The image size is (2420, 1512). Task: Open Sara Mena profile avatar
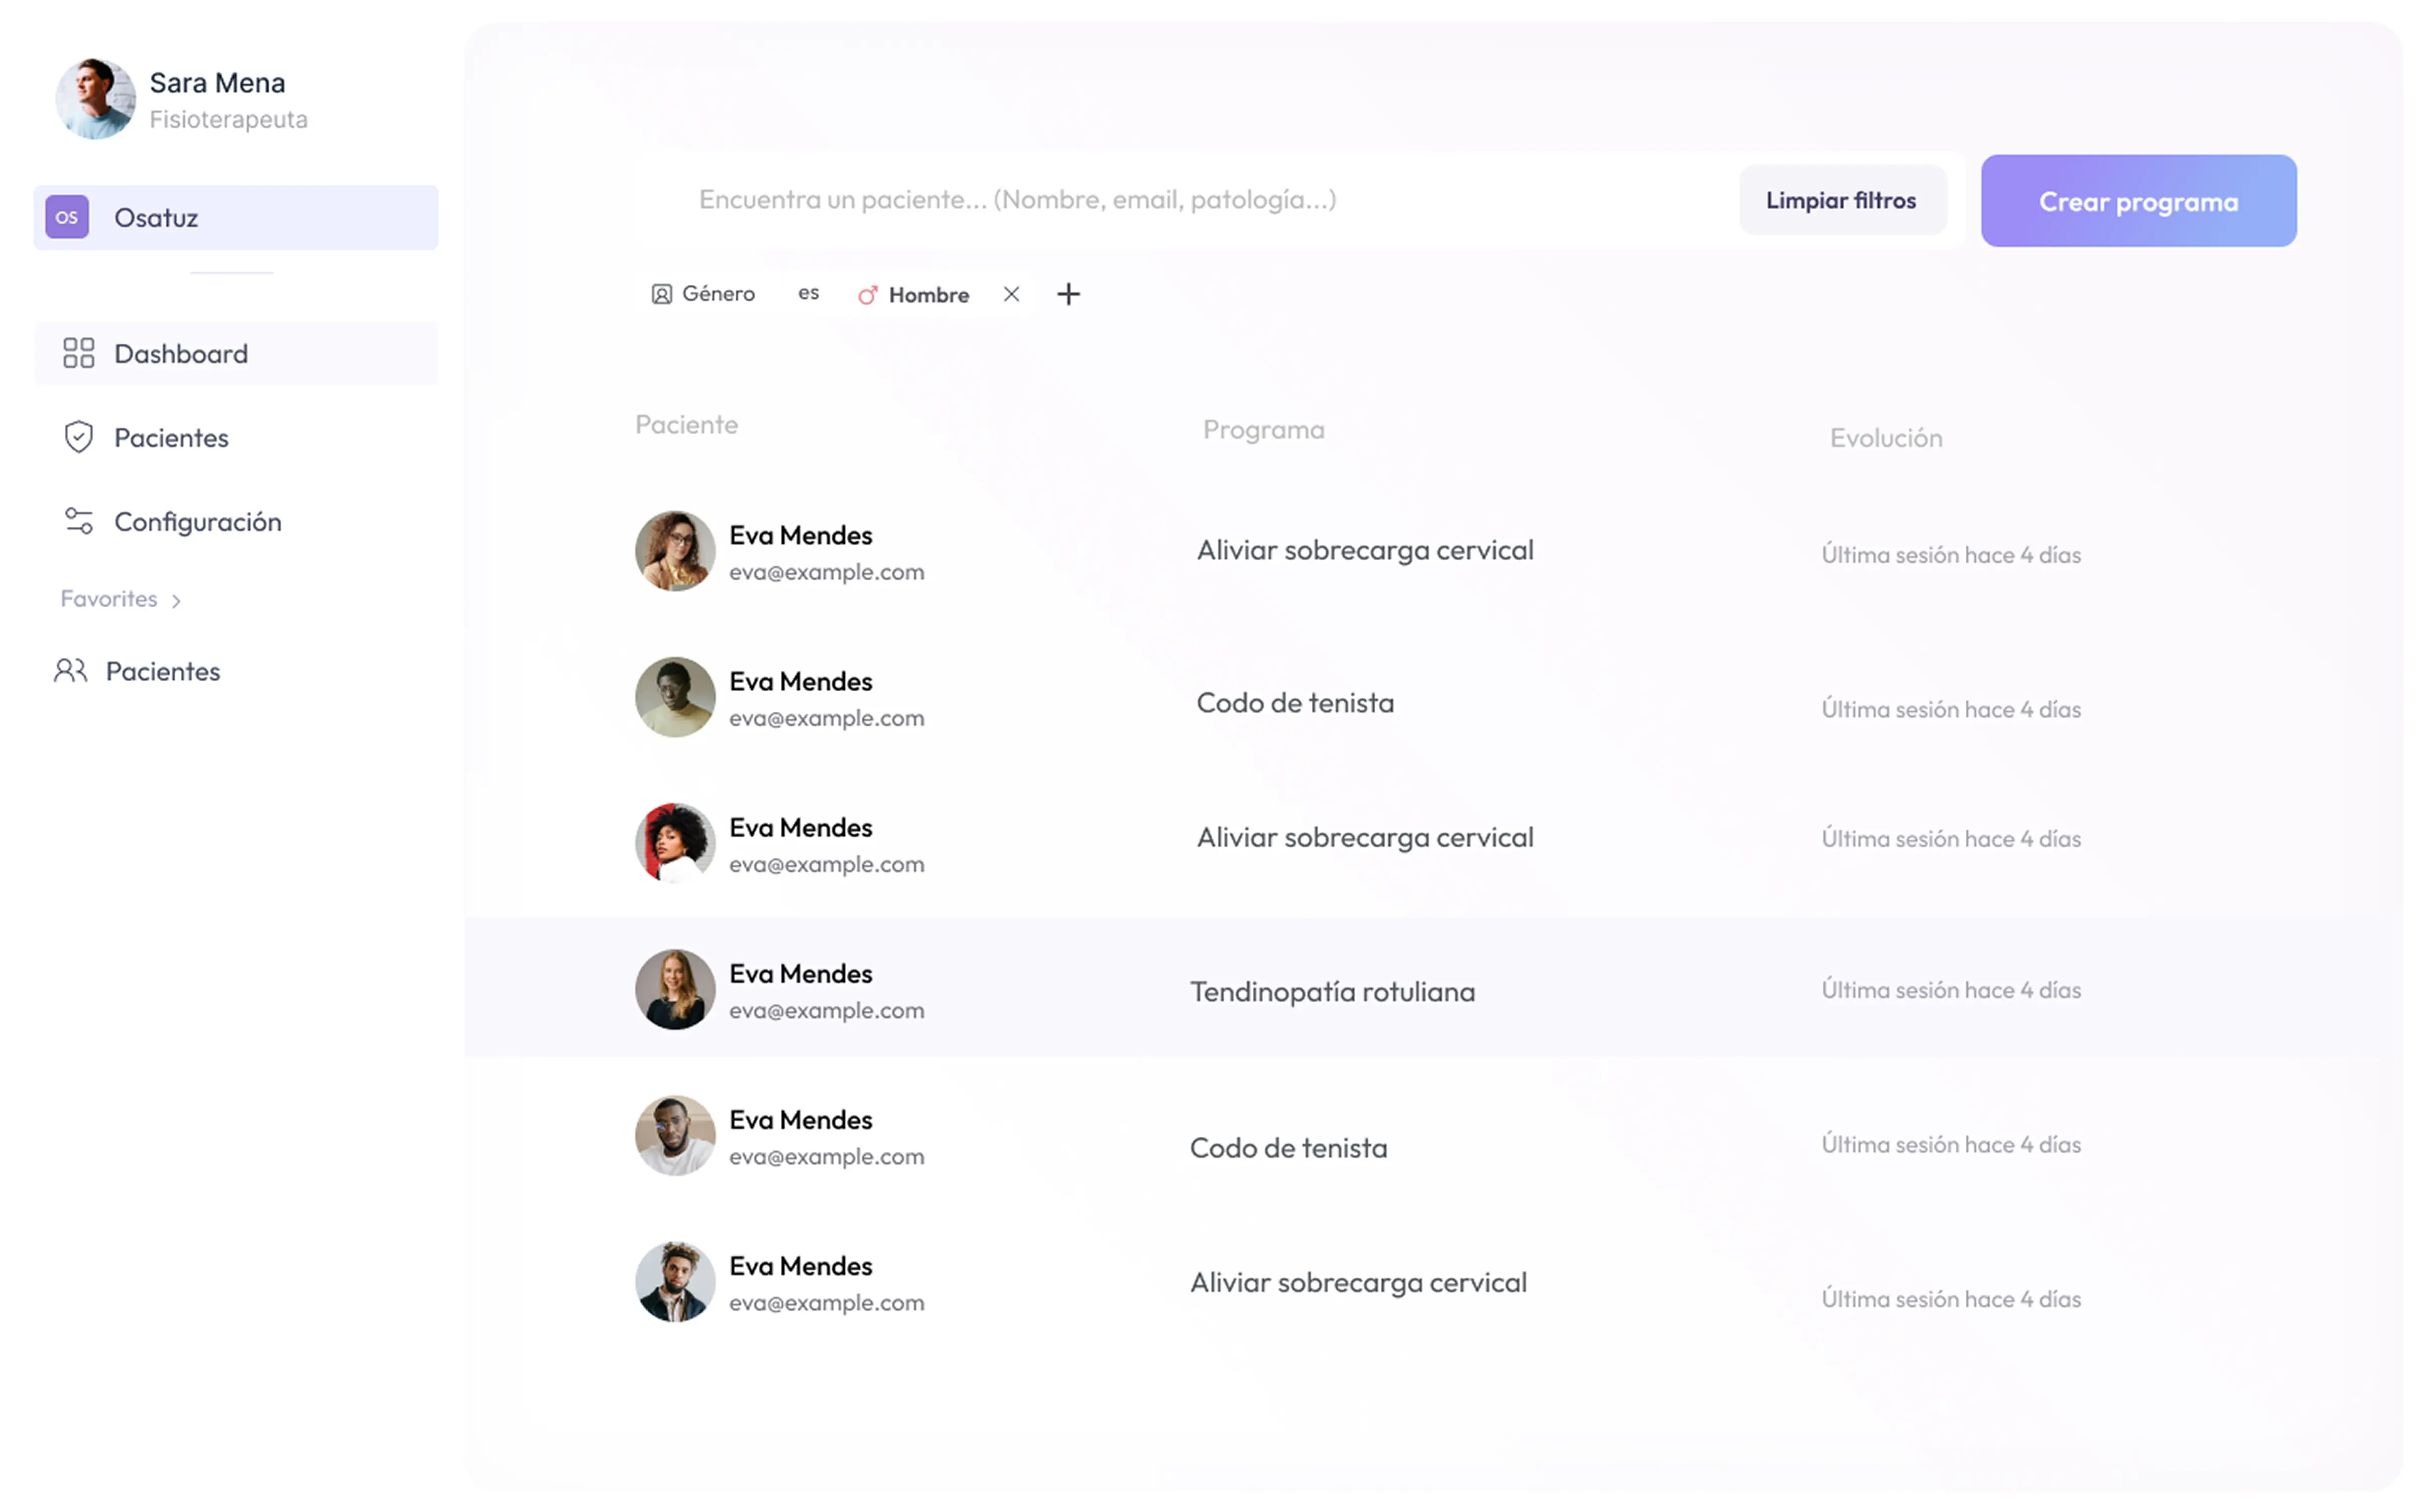pos(95,98)
